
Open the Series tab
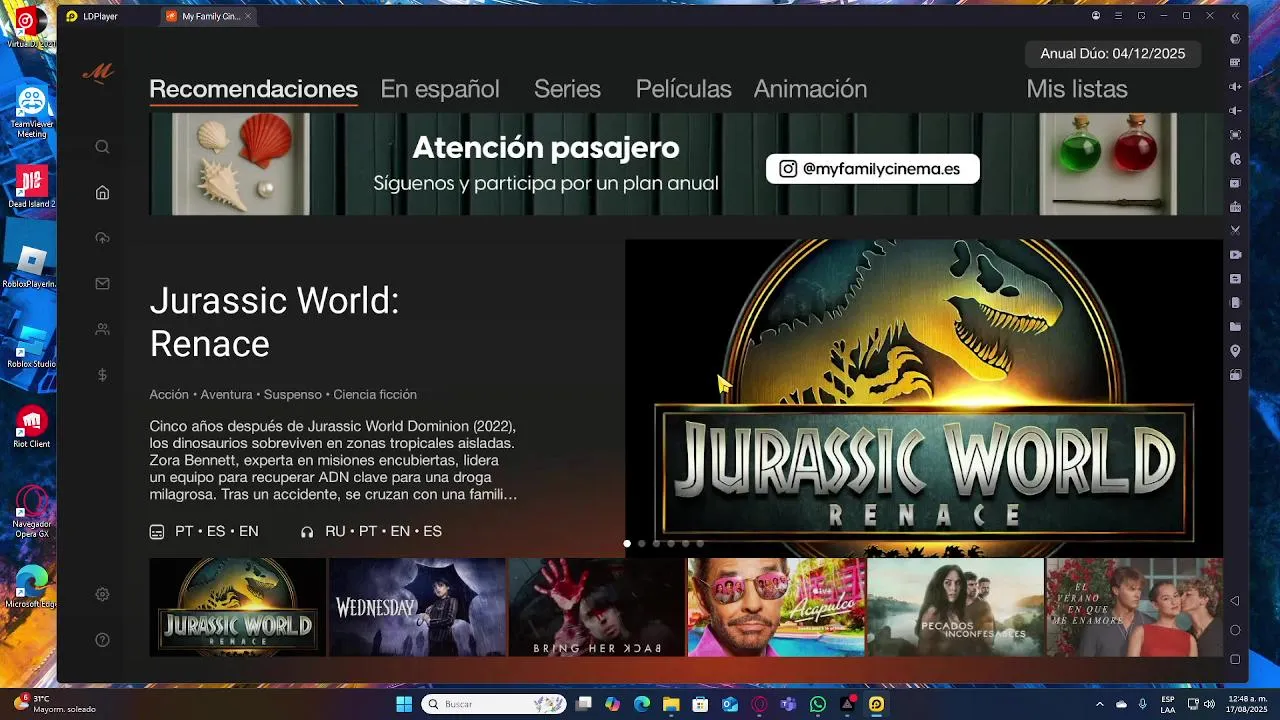(x=567, y=89)
